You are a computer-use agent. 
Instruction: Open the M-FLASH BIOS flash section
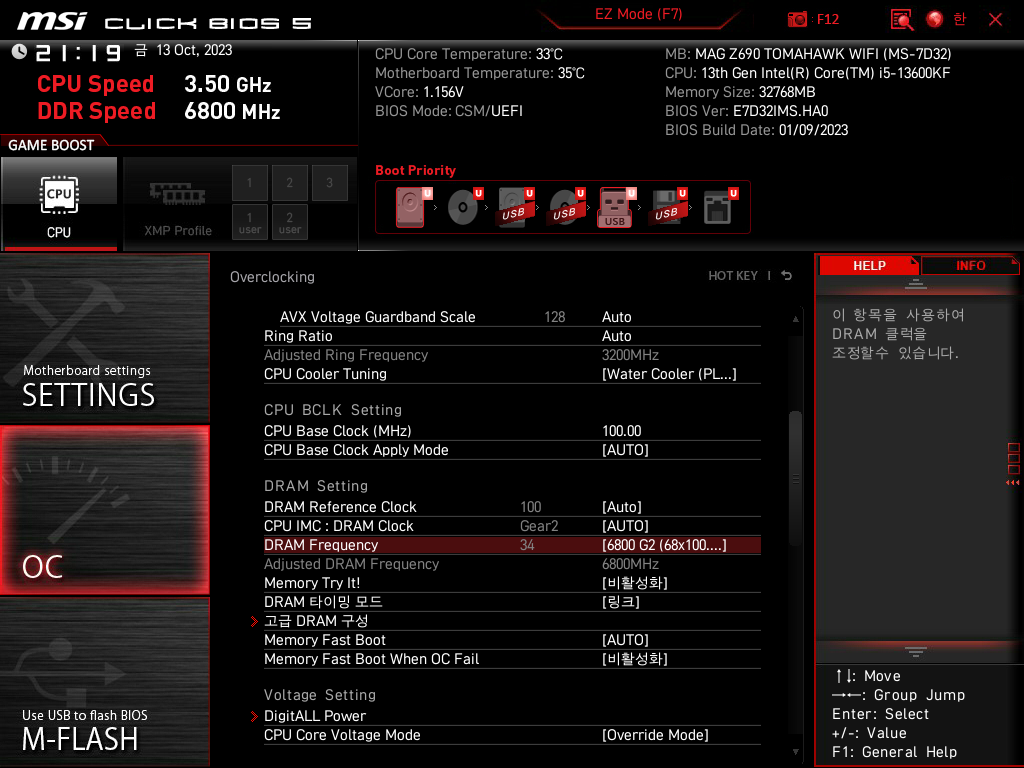coord(104,682)
